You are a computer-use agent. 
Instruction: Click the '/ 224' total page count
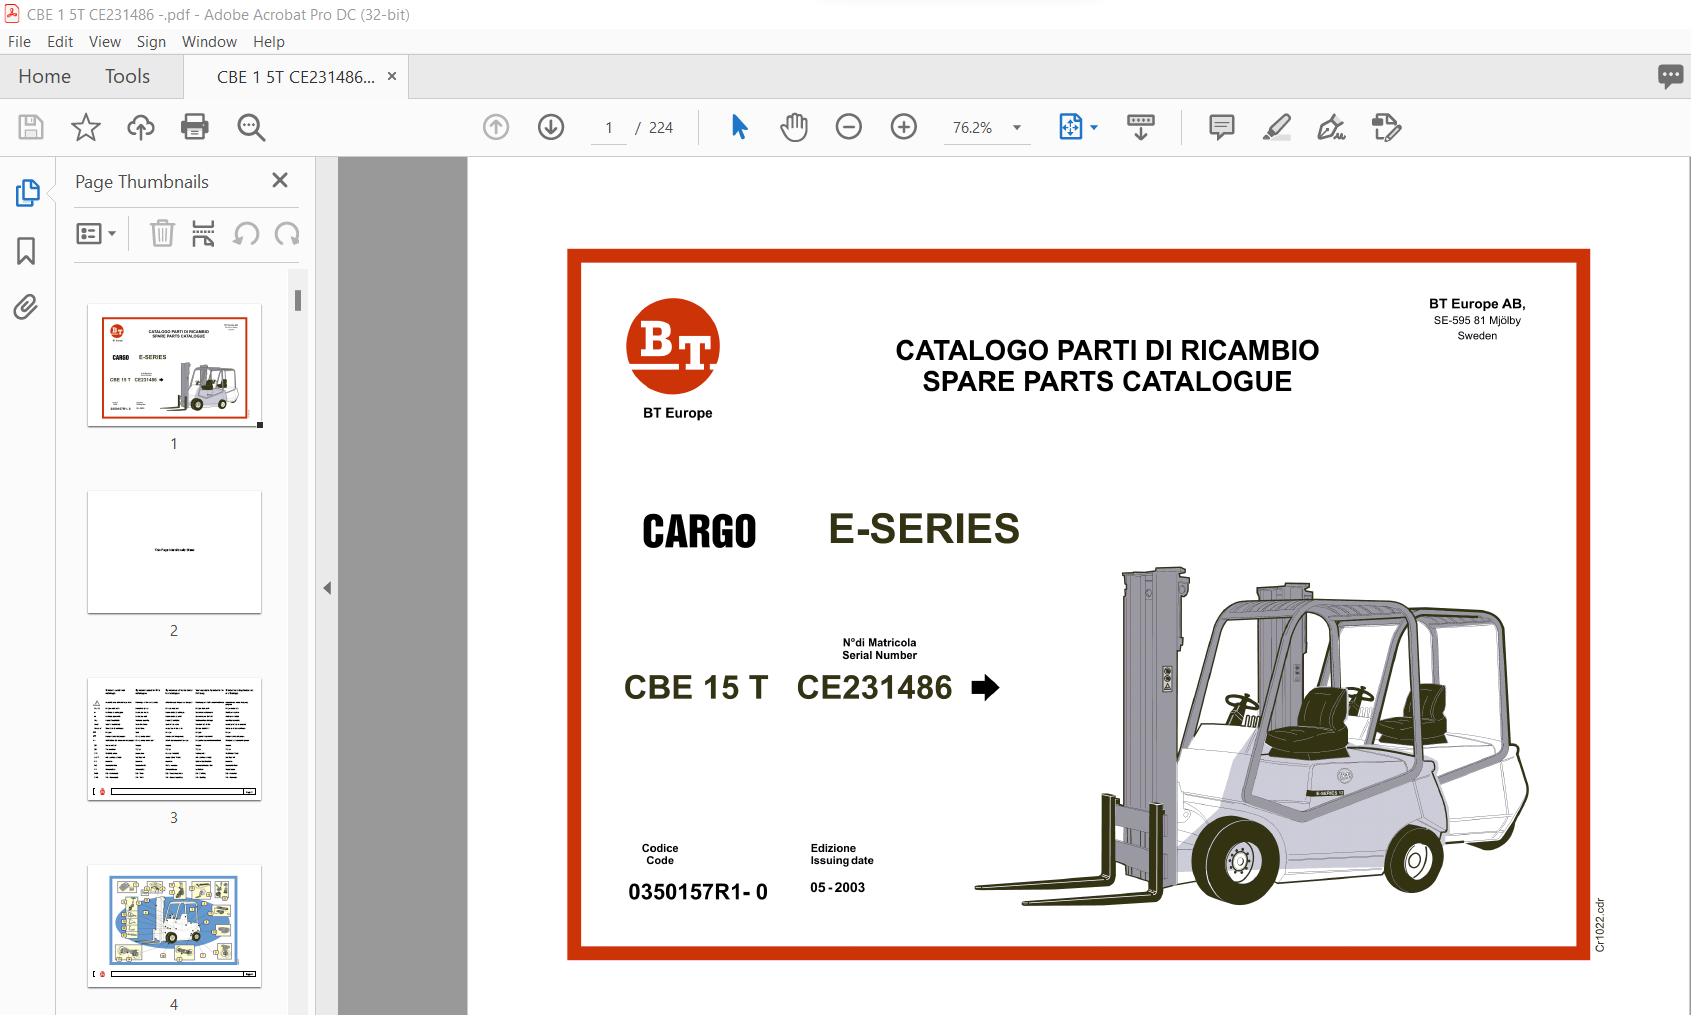pyautogui.click(x=655, y=128)
